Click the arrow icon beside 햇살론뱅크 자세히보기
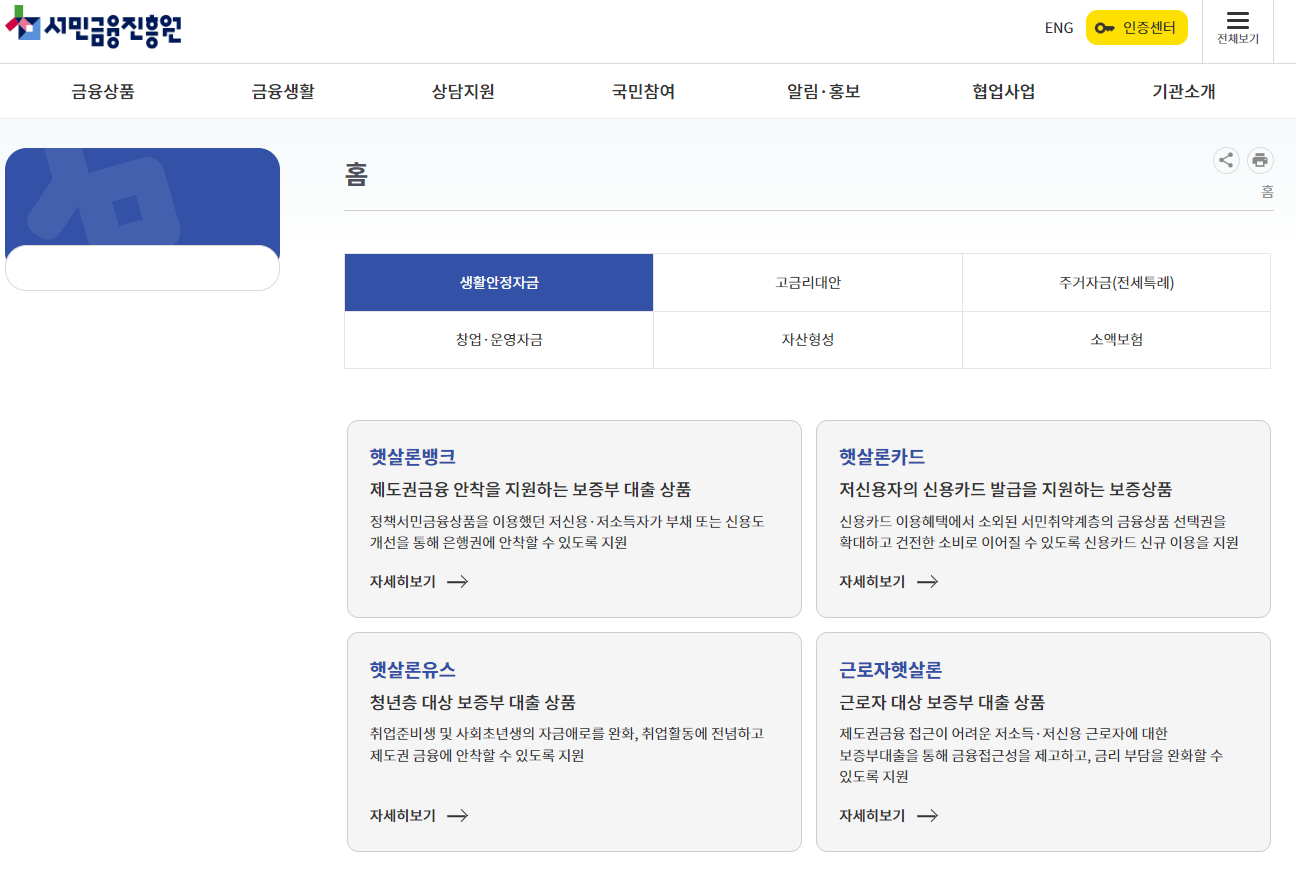Viewport: 1296px width, 875px height. pyautogui.click(x=458, y=581)
